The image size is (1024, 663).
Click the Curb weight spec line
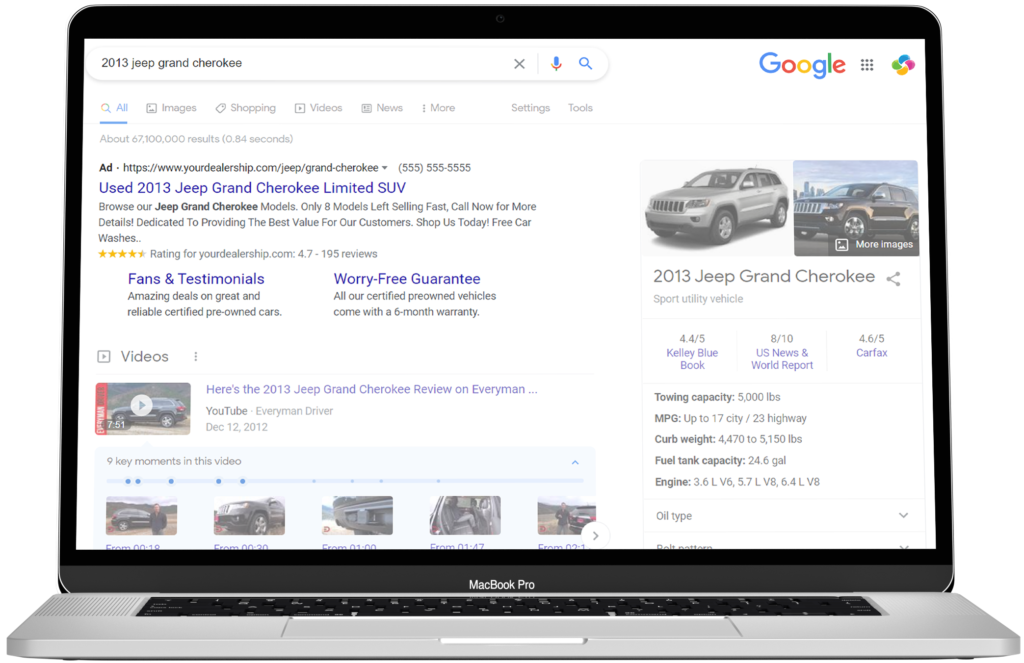point(728,439)
